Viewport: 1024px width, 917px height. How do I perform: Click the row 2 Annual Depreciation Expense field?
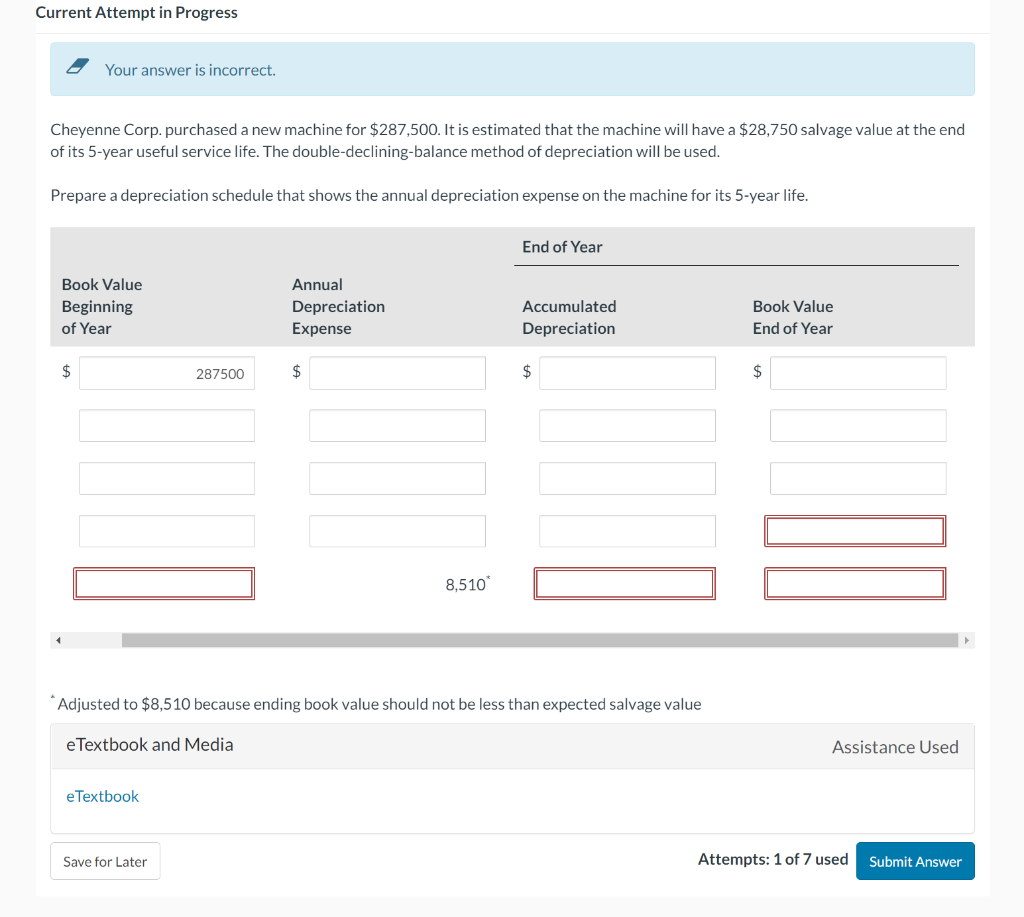click(397, 426)
